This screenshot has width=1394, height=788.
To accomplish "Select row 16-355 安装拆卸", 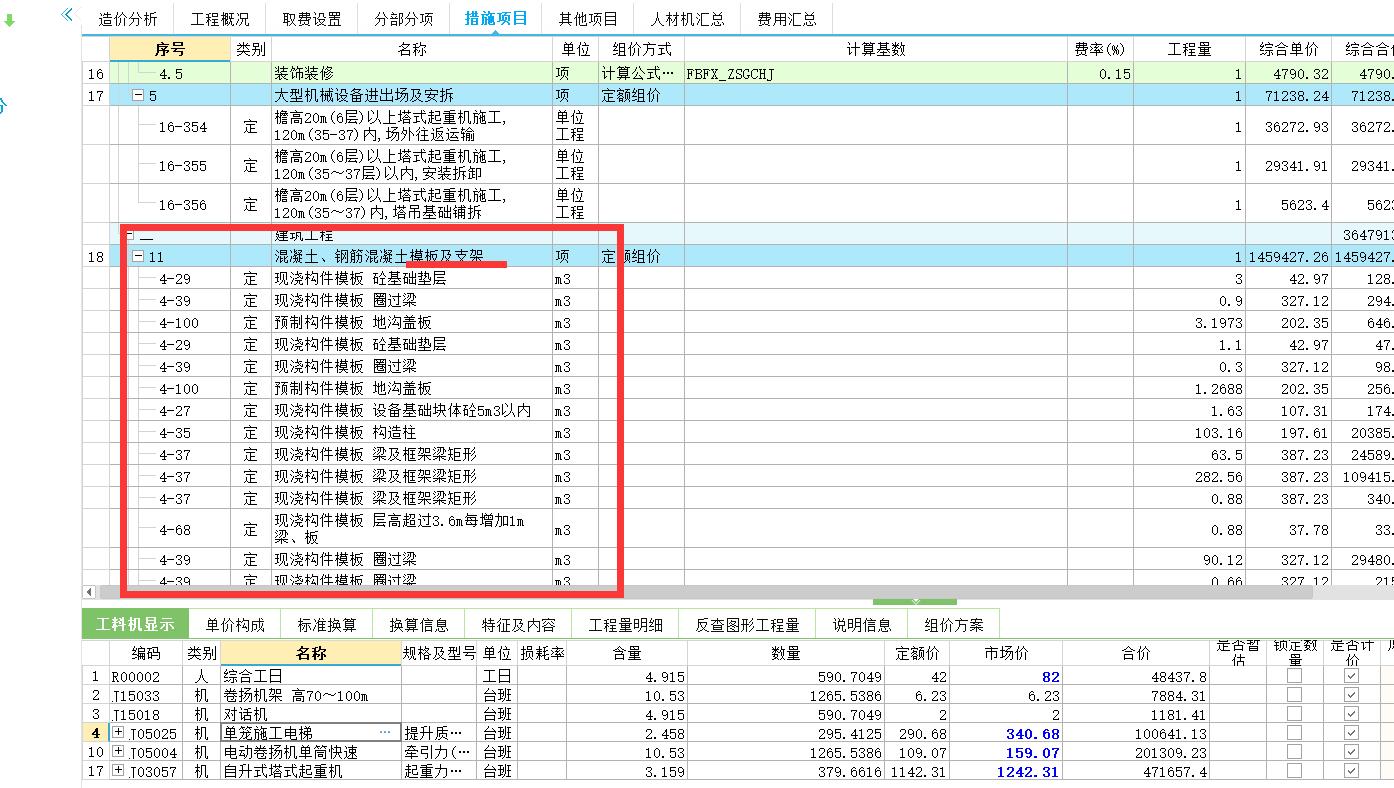I will point(738,166).
